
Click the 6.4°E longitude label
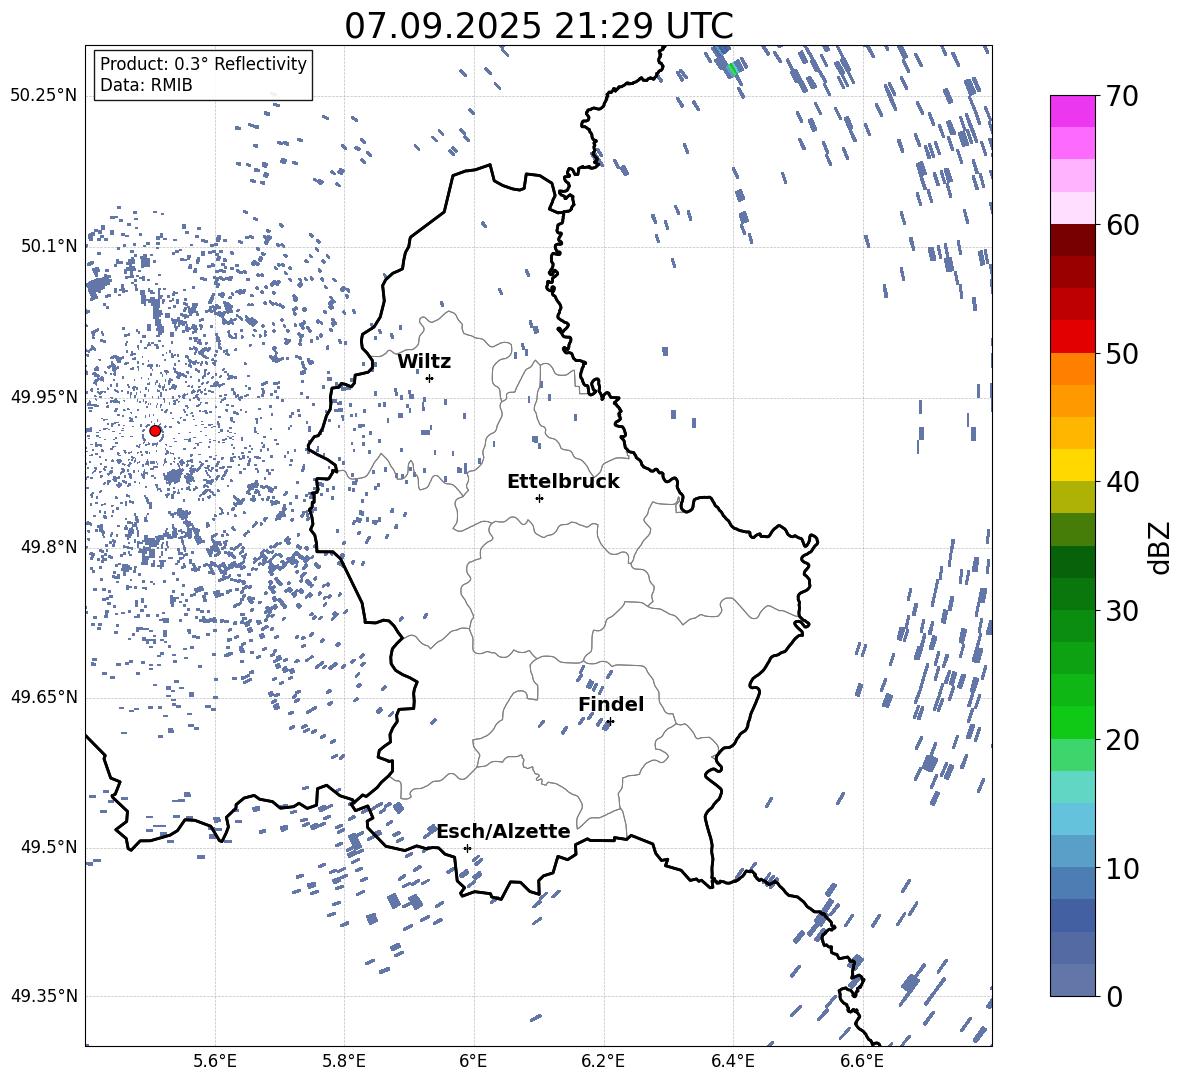pos(732,1061)
